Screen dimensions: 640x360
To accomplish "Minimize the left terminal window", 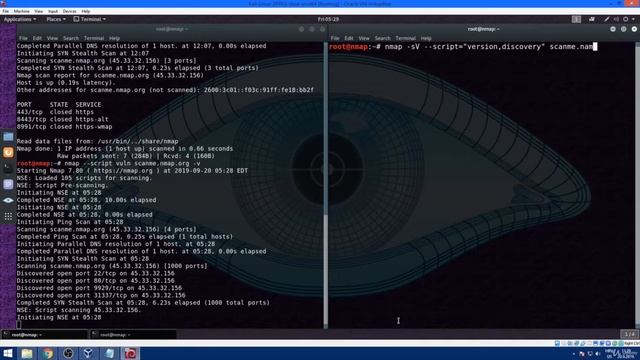I will click(301, 29).
